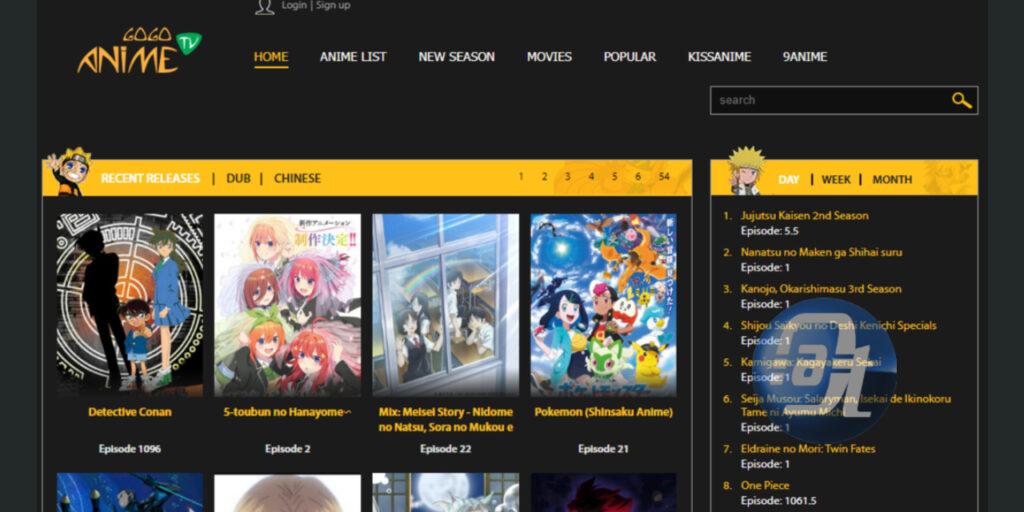This screenshot has height=512, width=1024.
Task: Click the GogoAnime TV logo
Action: click(140, 50)
